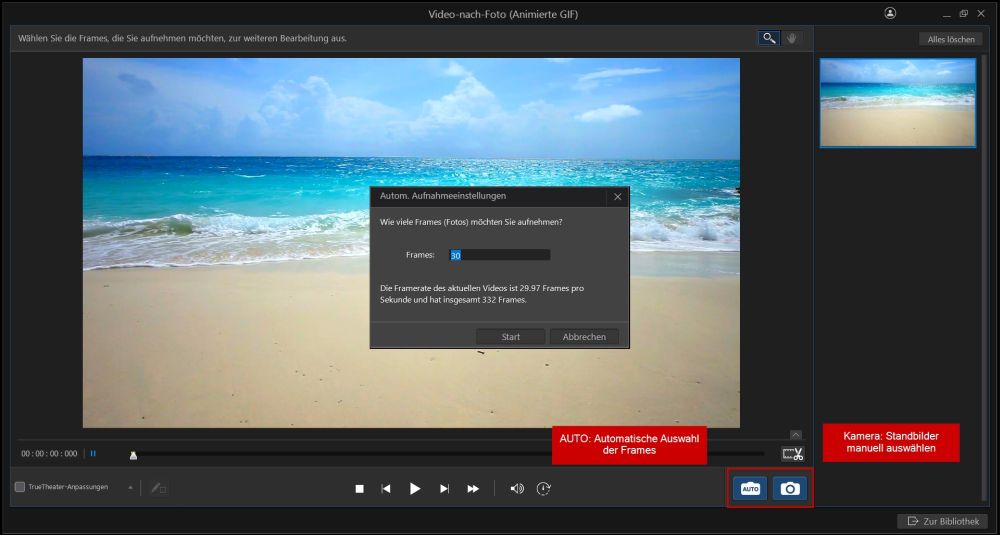Click the AUTO frame capture button
1000x535 pixels.
click(750, 488)
